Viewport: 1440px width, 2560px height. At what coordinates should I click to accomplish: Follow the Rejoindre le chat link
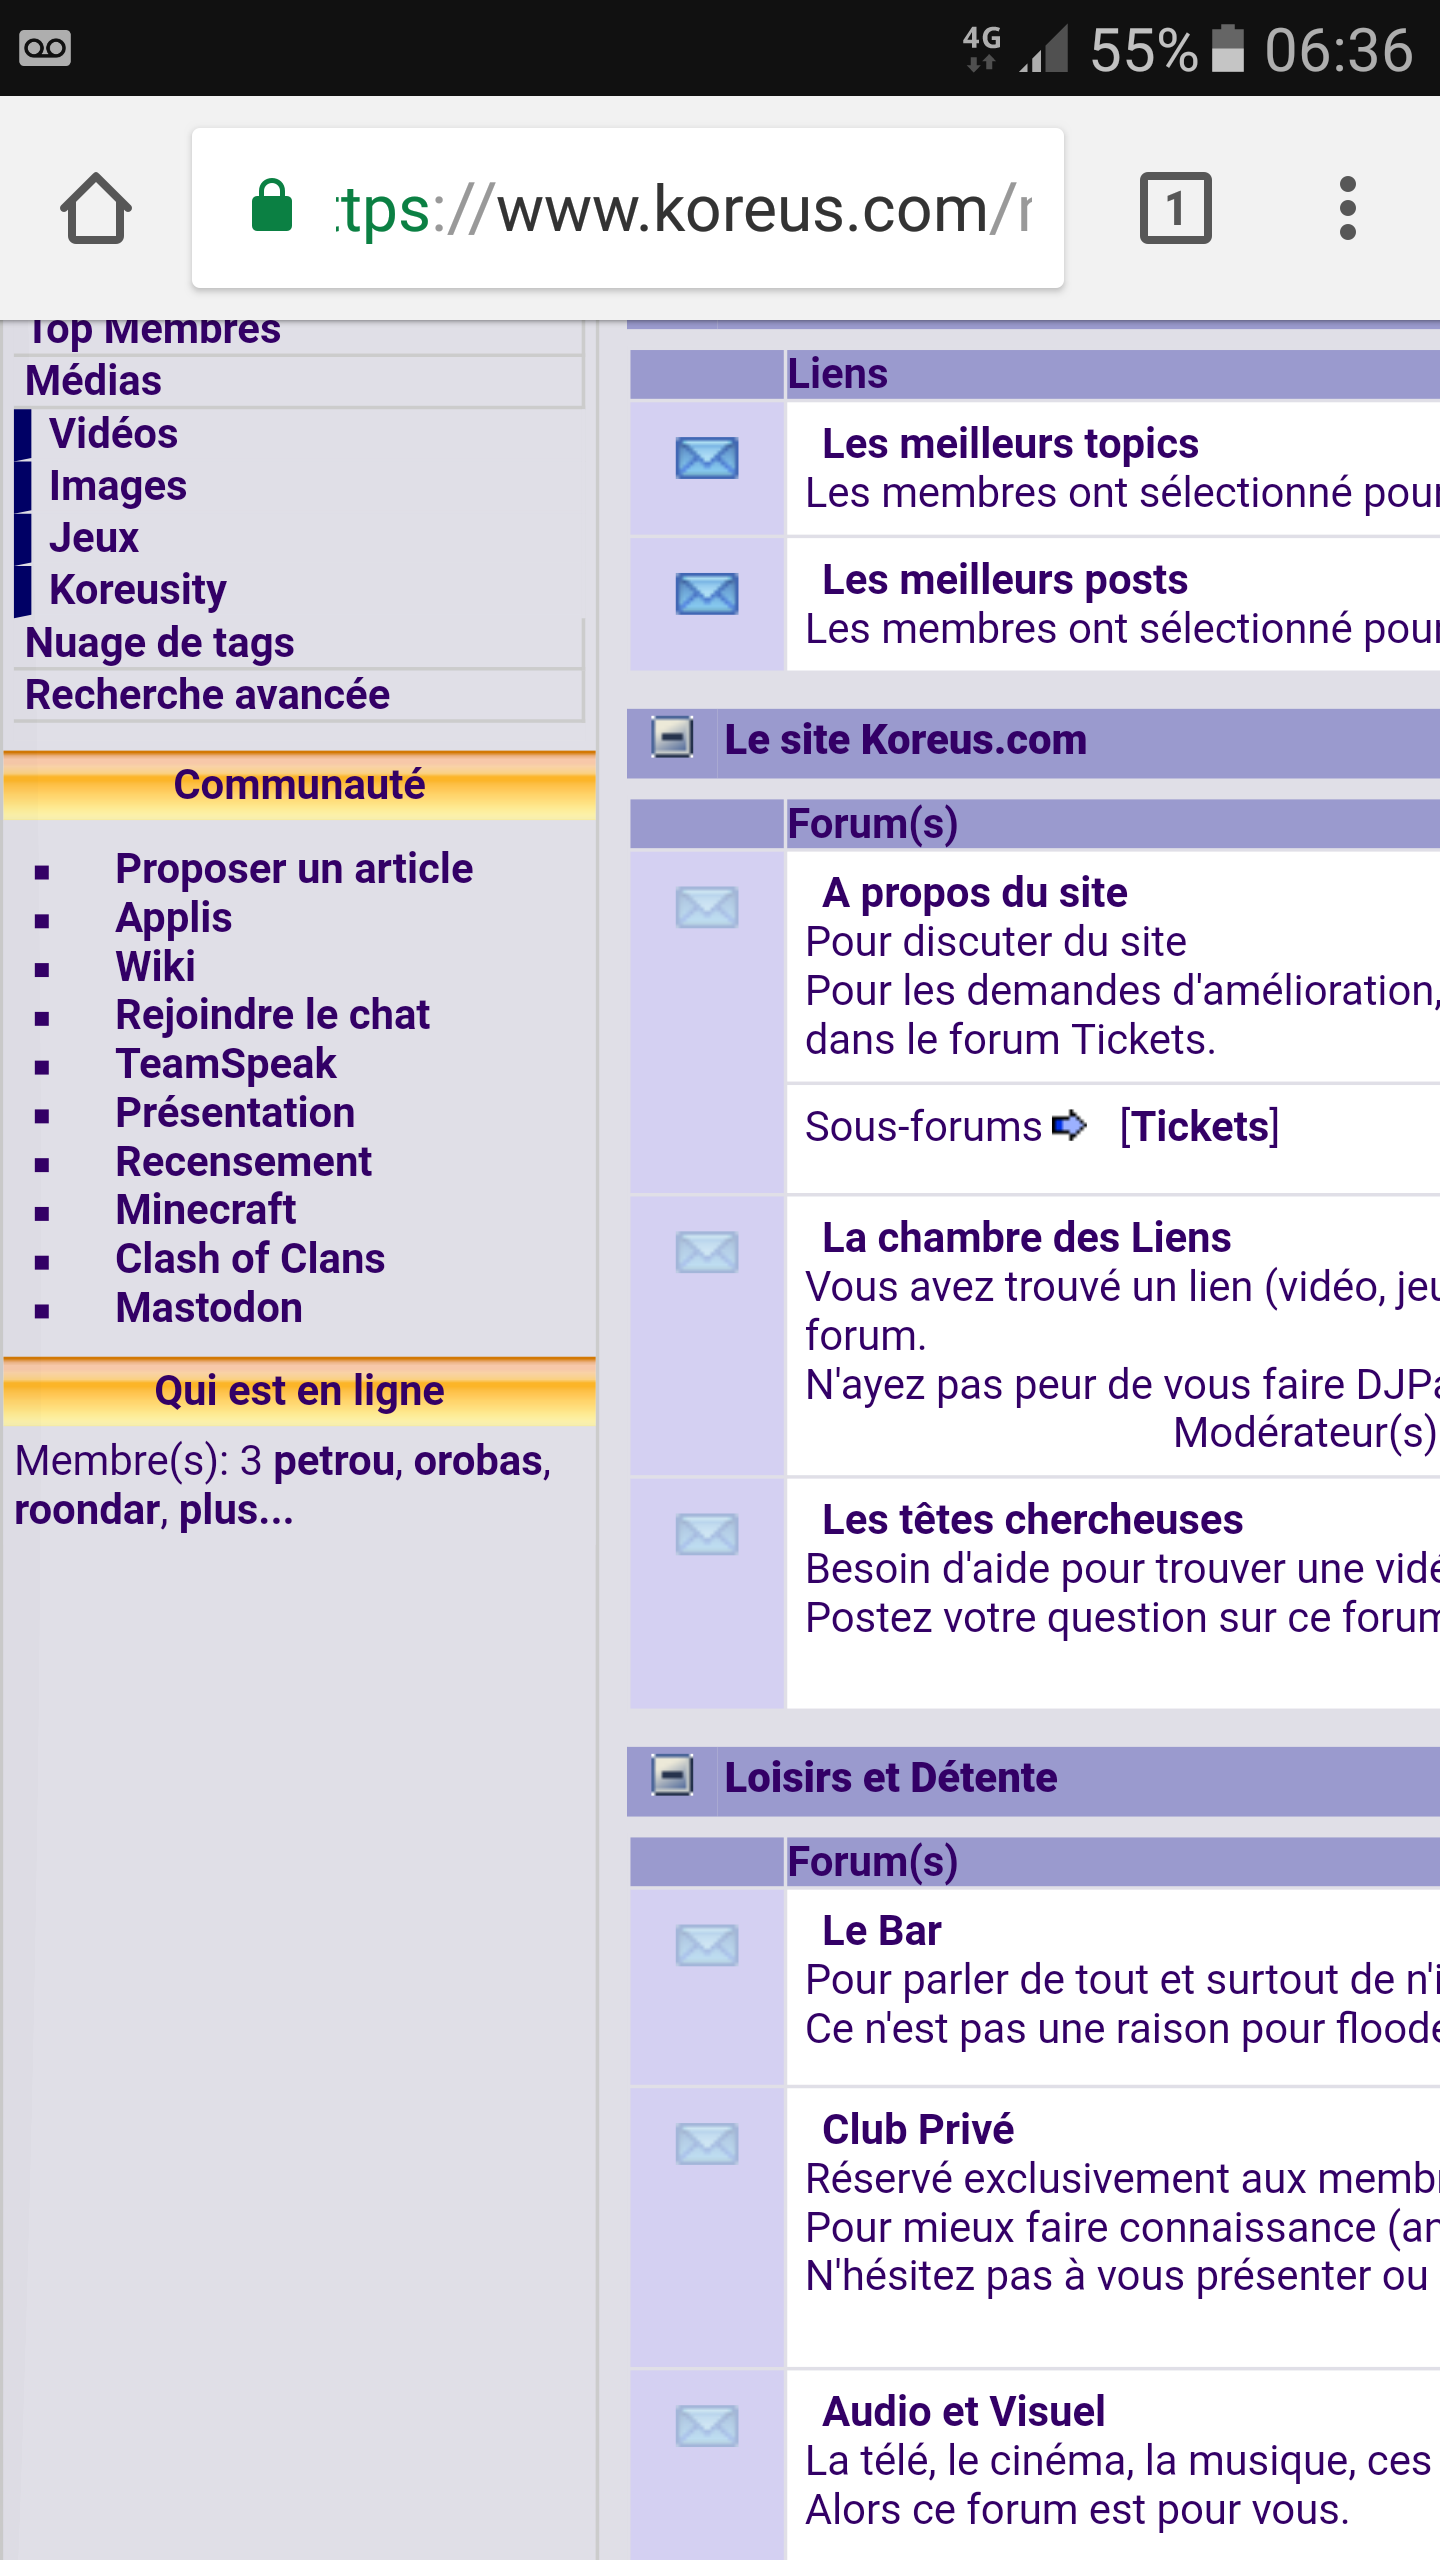[272, 1015]
